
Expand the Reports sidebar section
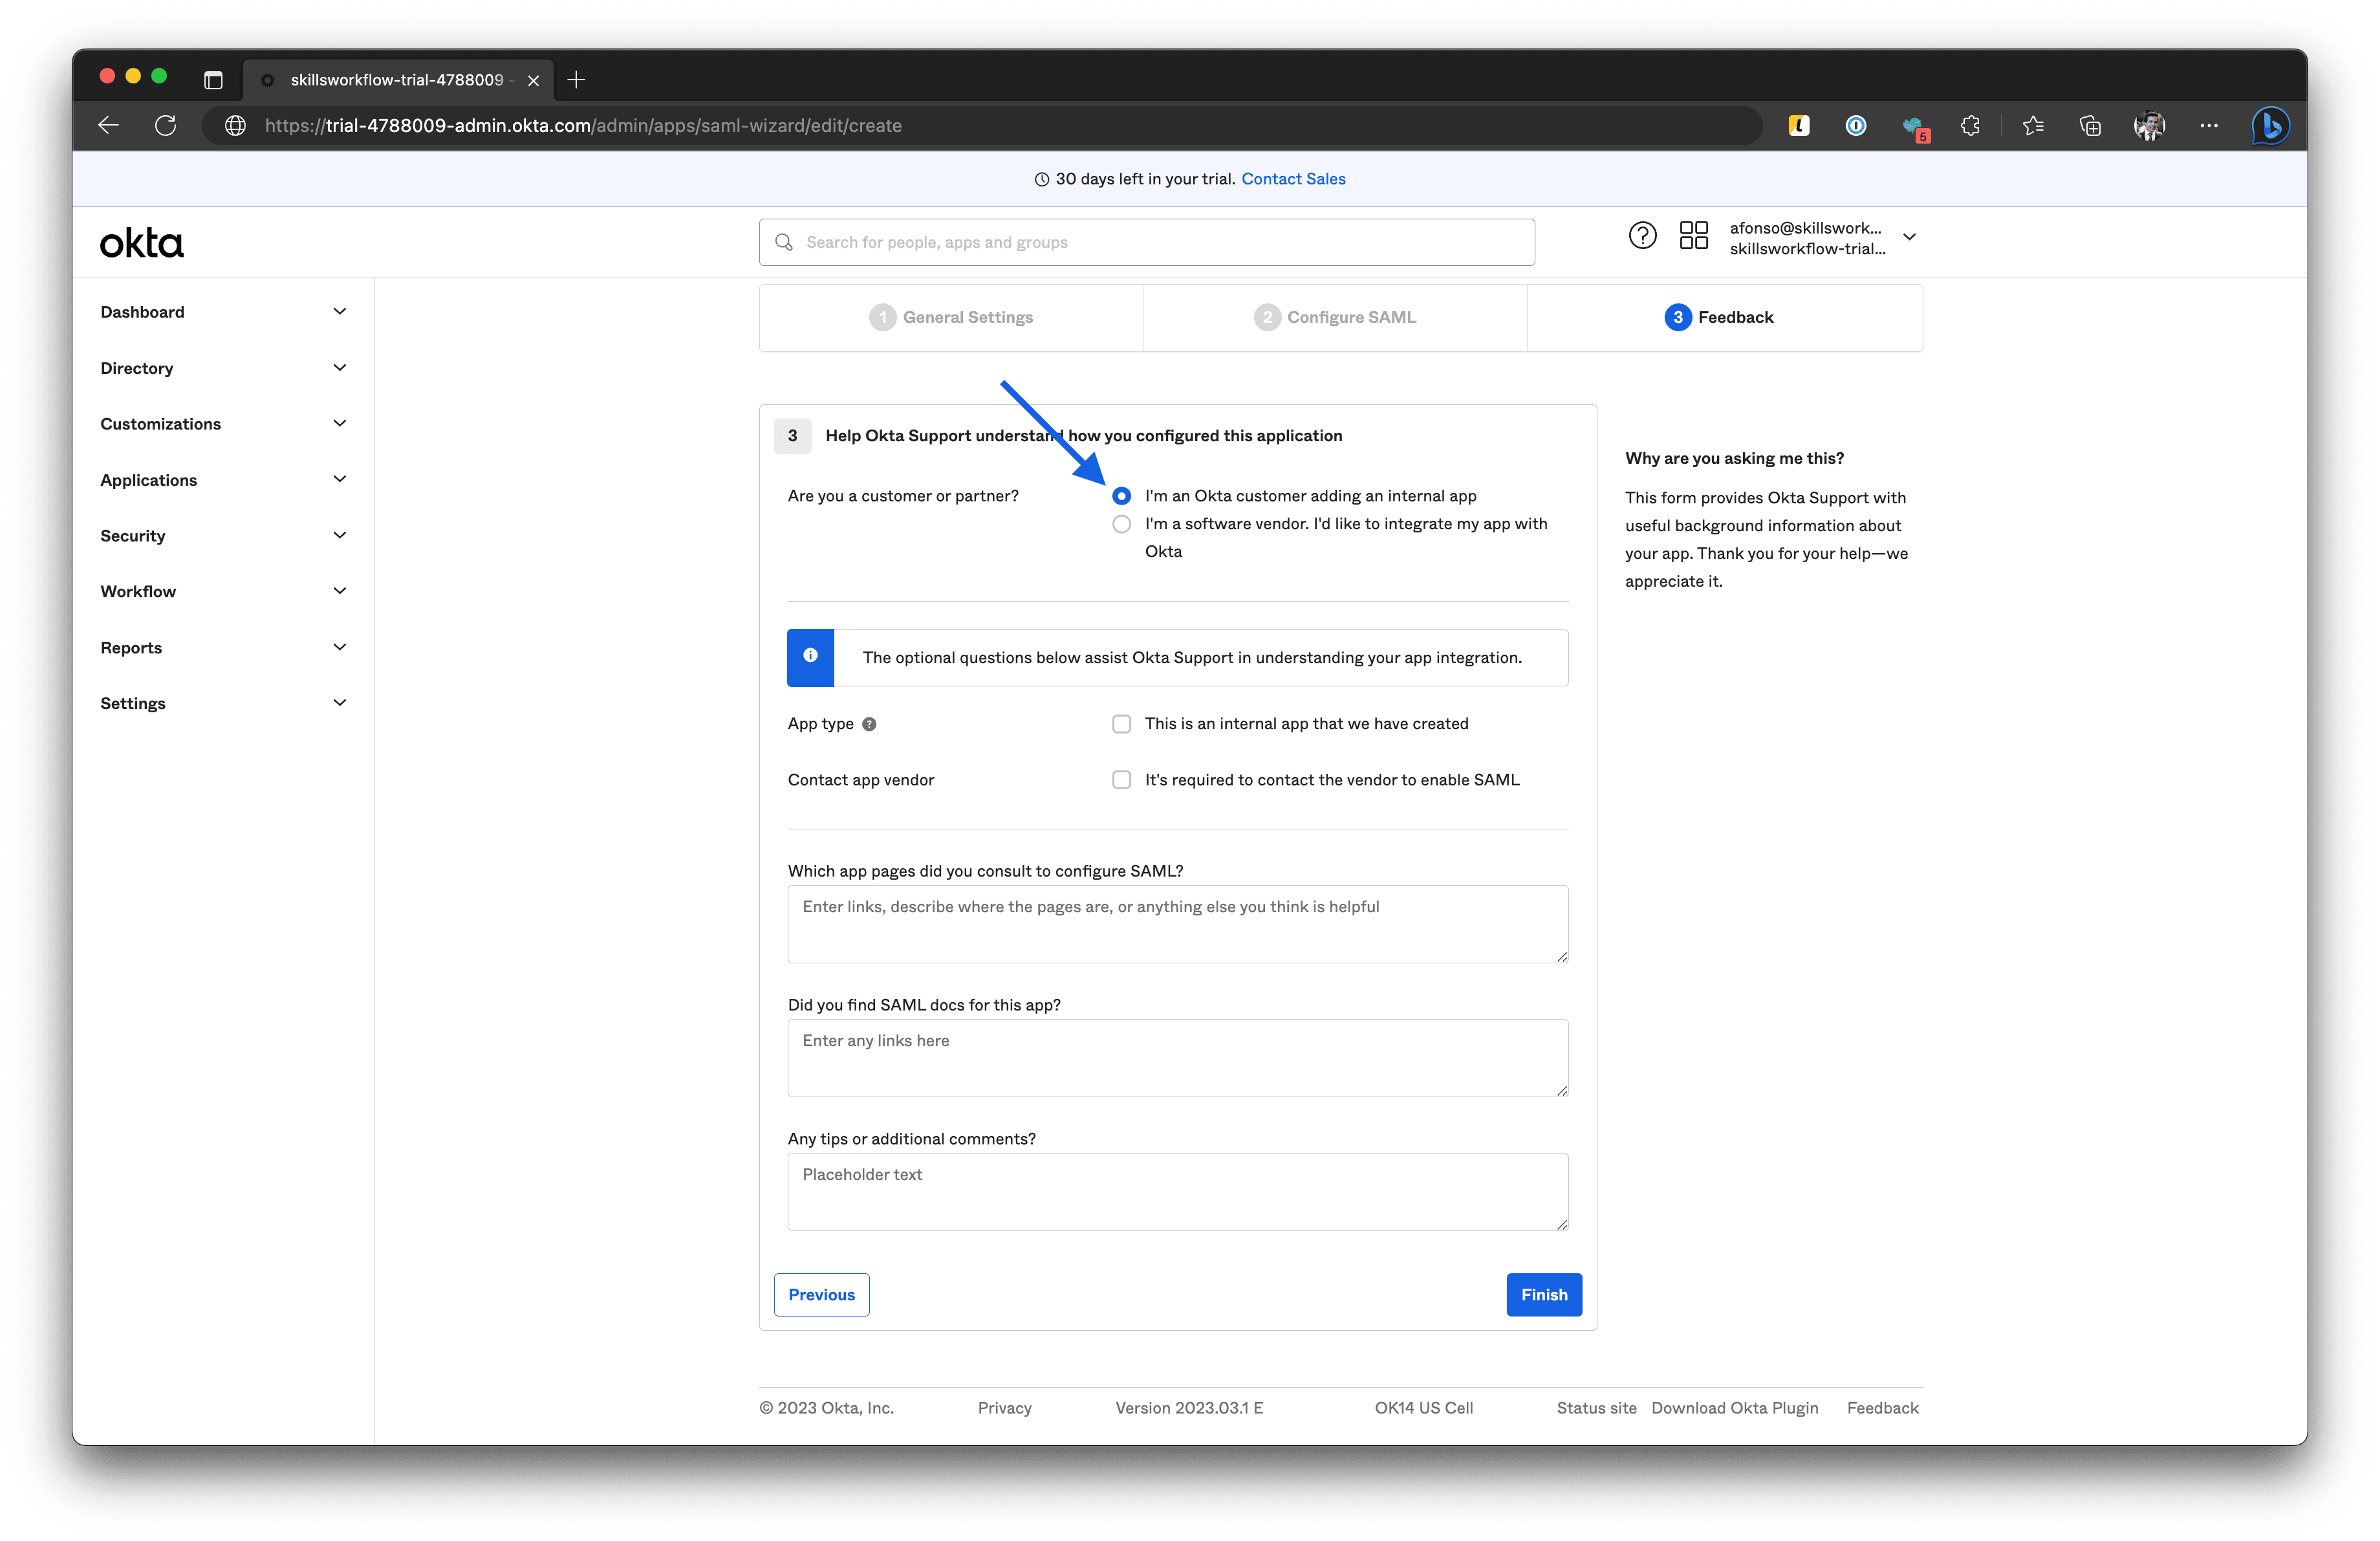224,648
